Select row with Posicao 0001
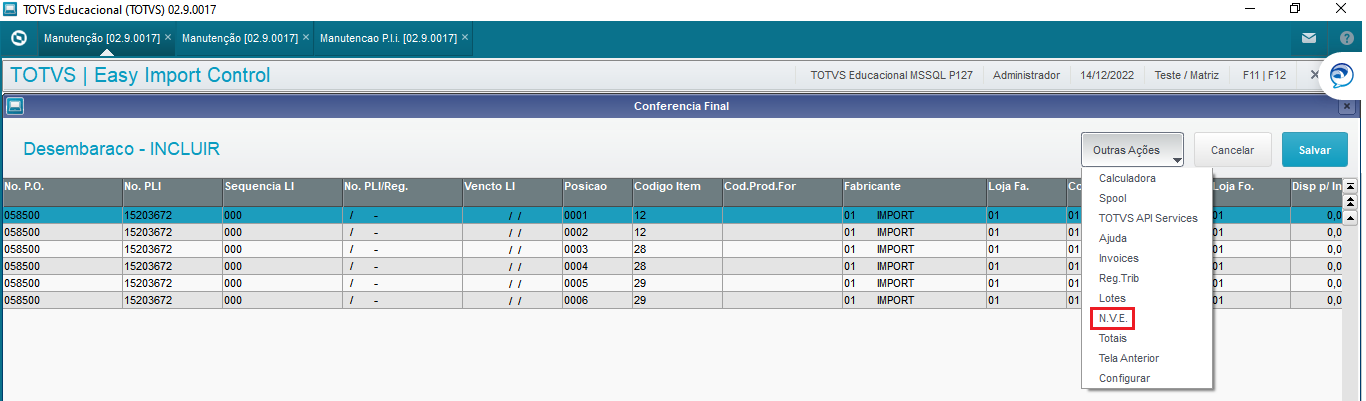The width and height of the screenshot is (1366, 401). point(671,215)
